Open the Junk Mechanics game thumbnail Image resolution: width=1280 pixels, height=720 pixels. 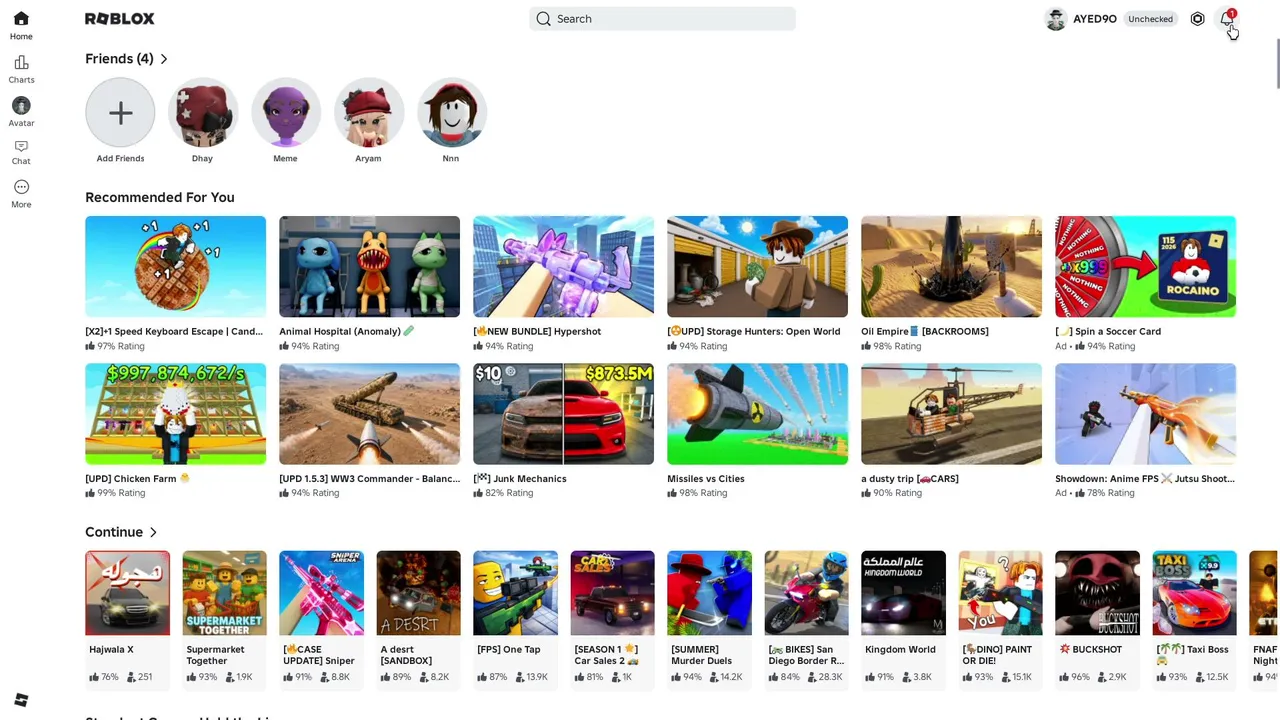[563, 414]
